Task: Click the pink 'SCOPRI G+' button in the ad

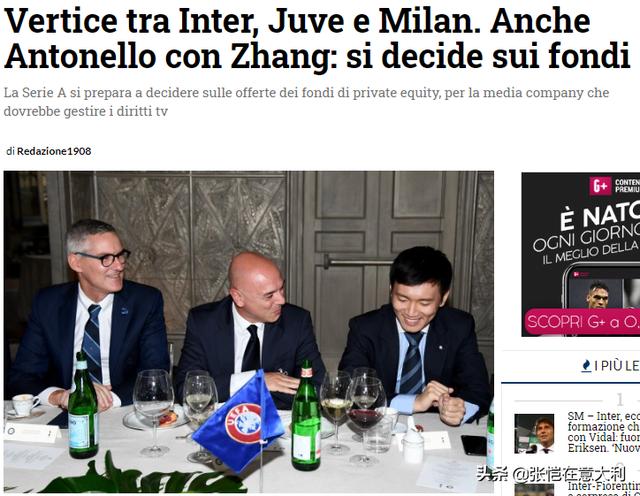Action: click(x=582, y=322)
